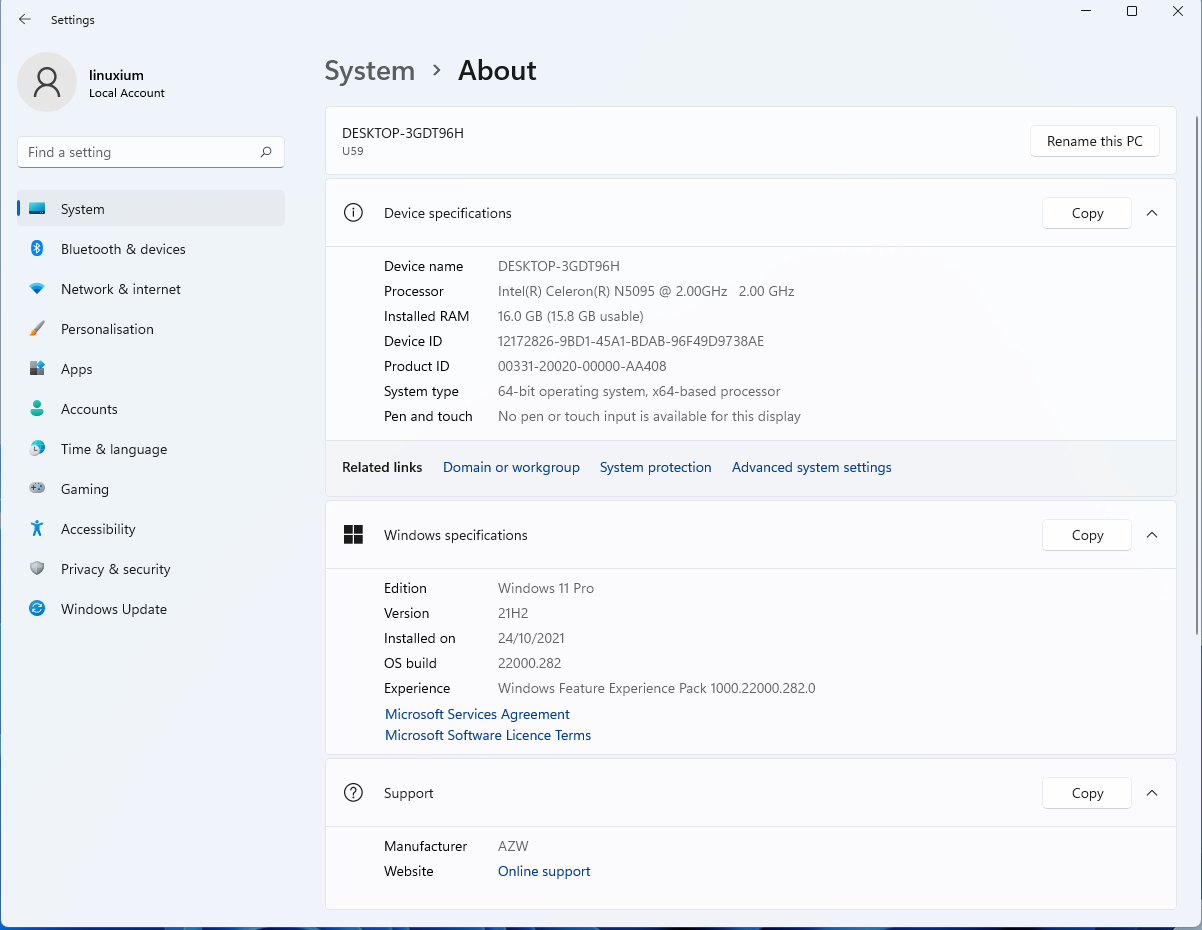Viewport: 1202px width, 930px height.
Task: Click the Find a setting field
Action: coord(151,152)
